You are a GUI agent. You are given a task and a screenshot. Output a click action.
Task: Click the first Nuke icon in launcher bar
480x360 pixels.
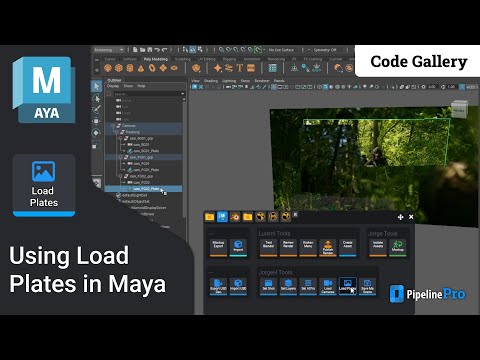(260, 217)
